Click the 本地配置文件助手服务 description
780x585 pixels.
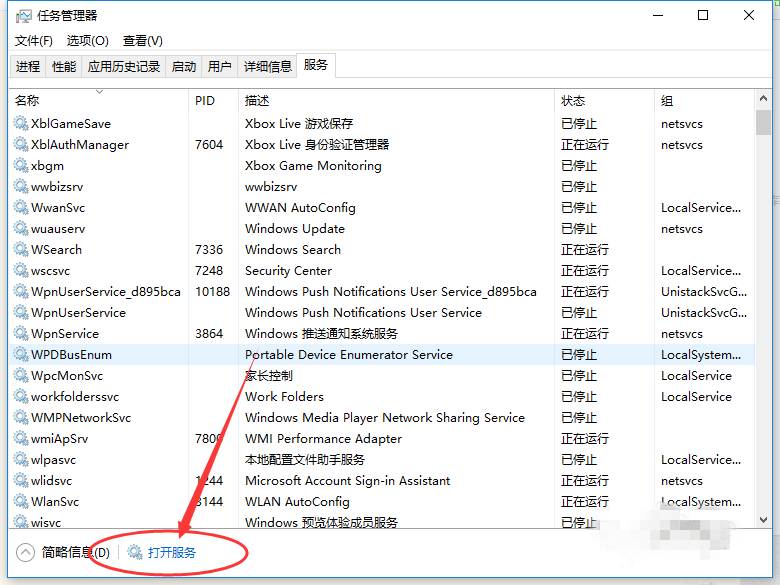[304, 459]
